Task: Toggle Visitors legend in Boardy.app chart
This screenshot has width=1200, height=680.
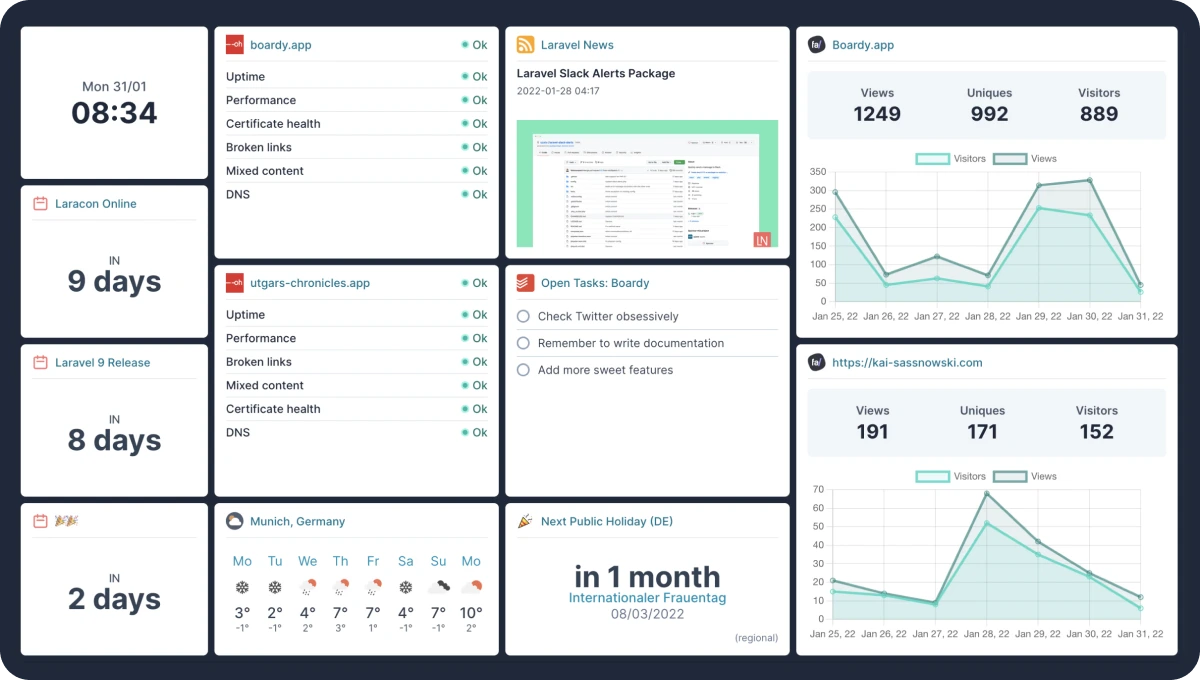Action: tap(951, 159)
